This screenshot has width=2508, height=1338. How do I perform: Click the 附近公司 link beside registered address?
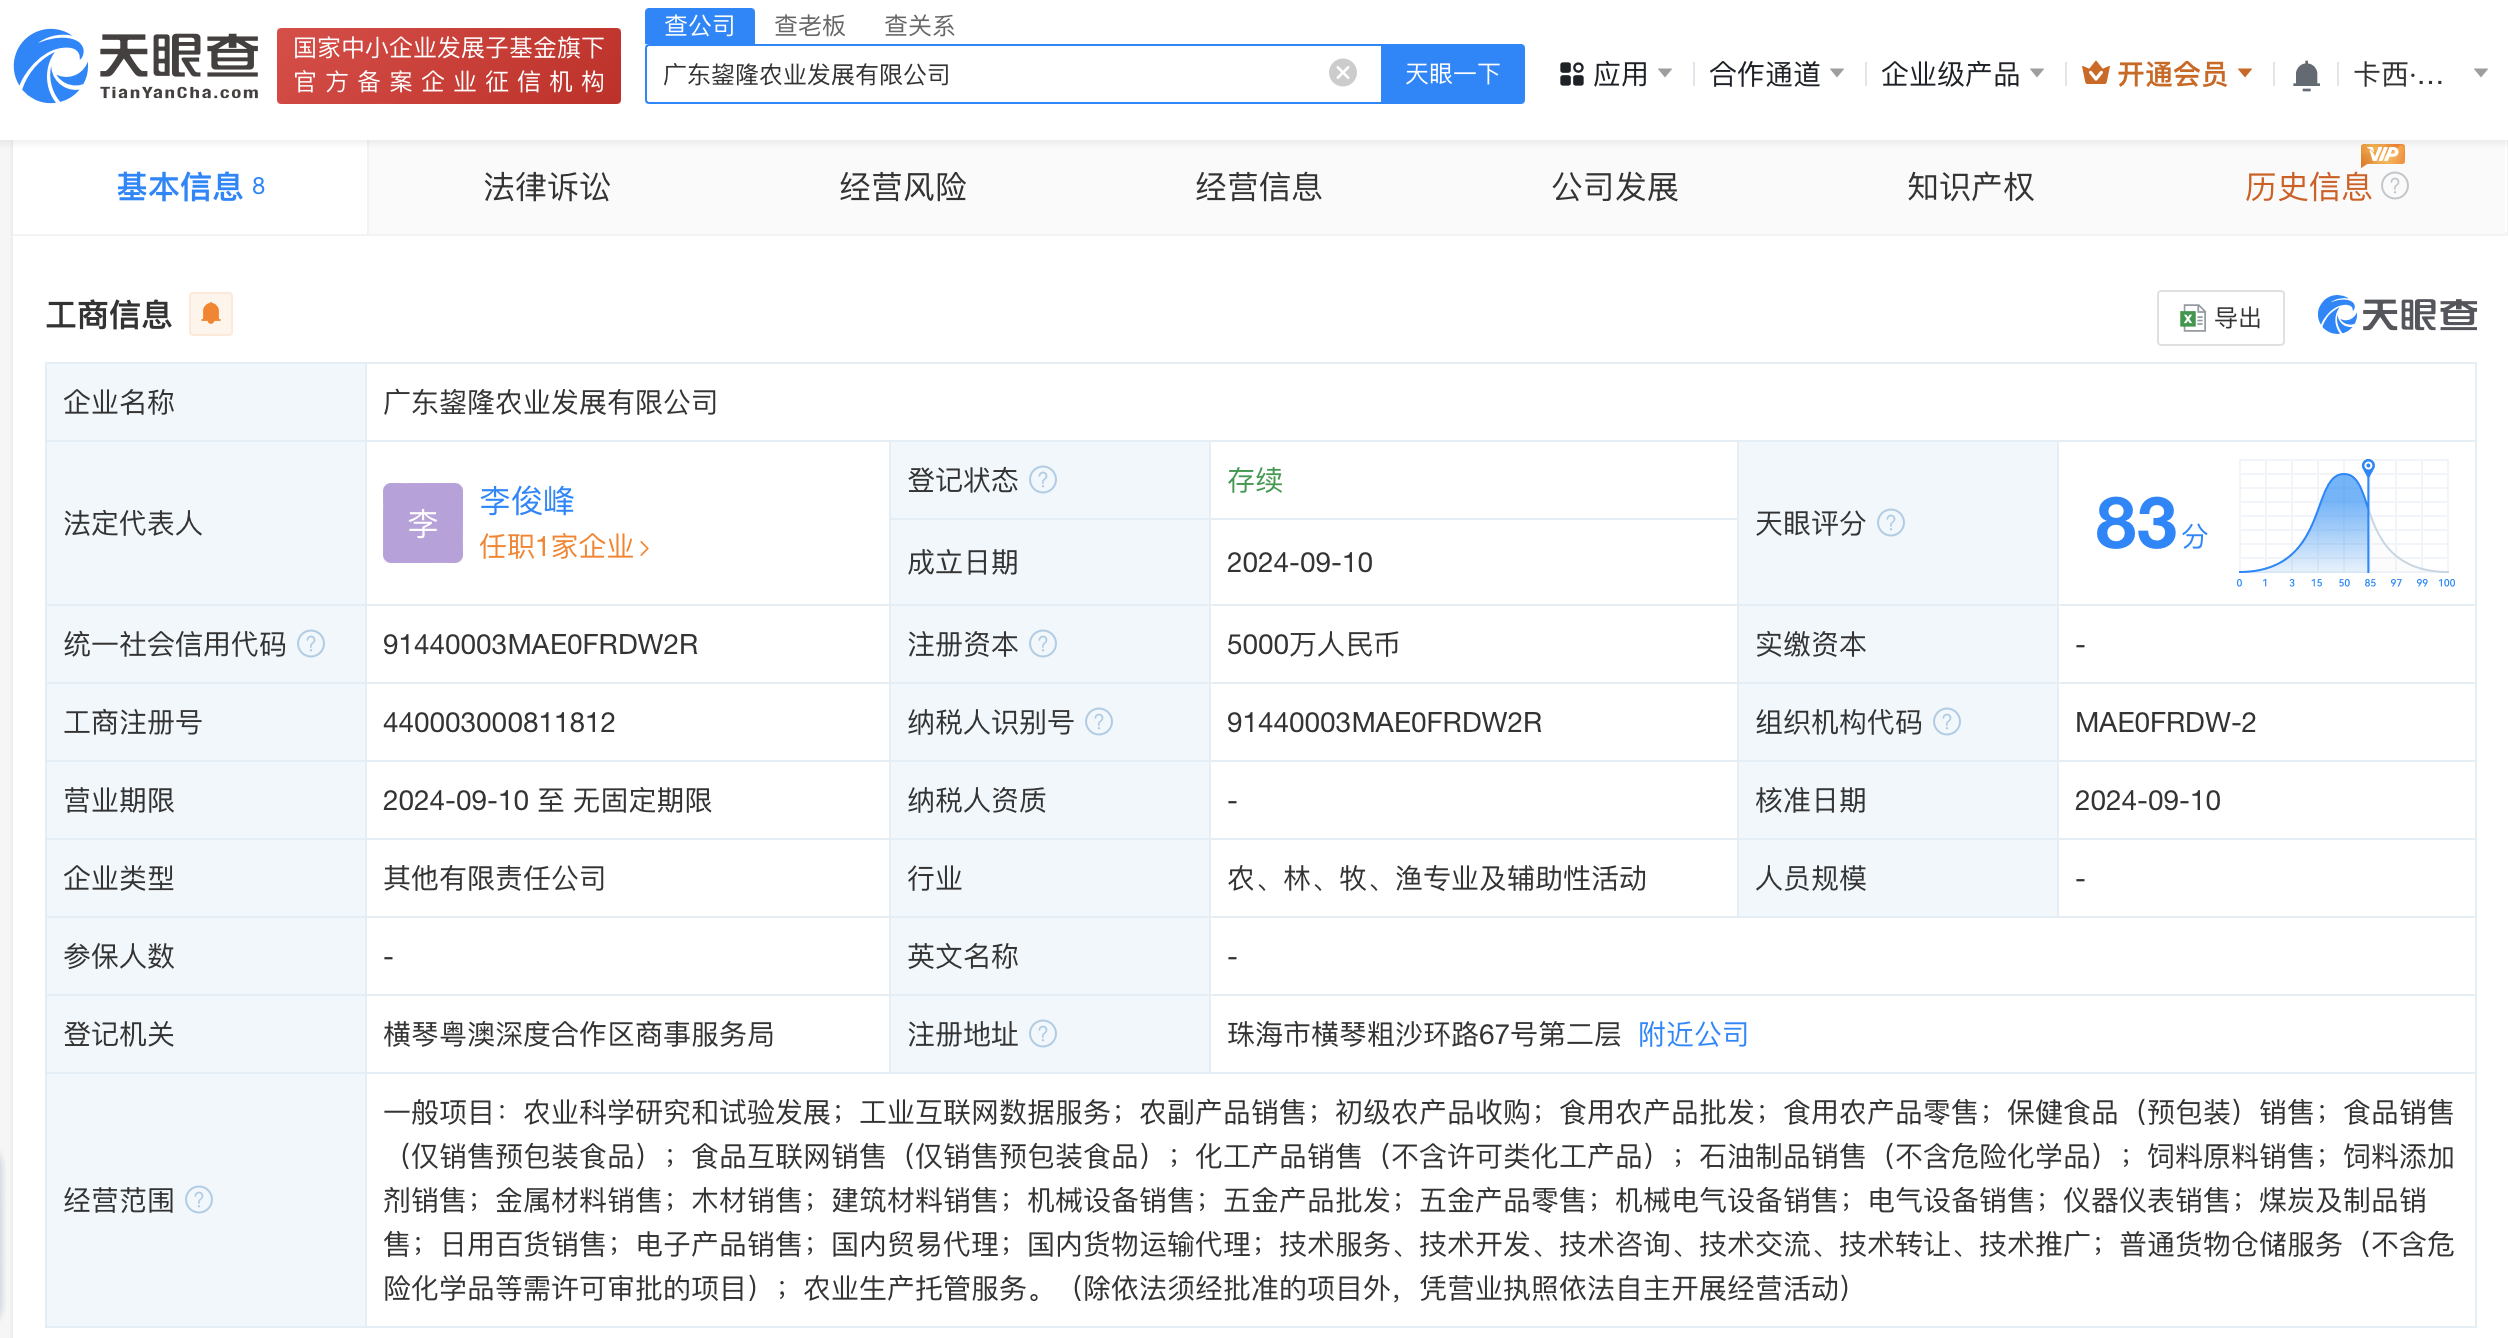point(1692,1034)
